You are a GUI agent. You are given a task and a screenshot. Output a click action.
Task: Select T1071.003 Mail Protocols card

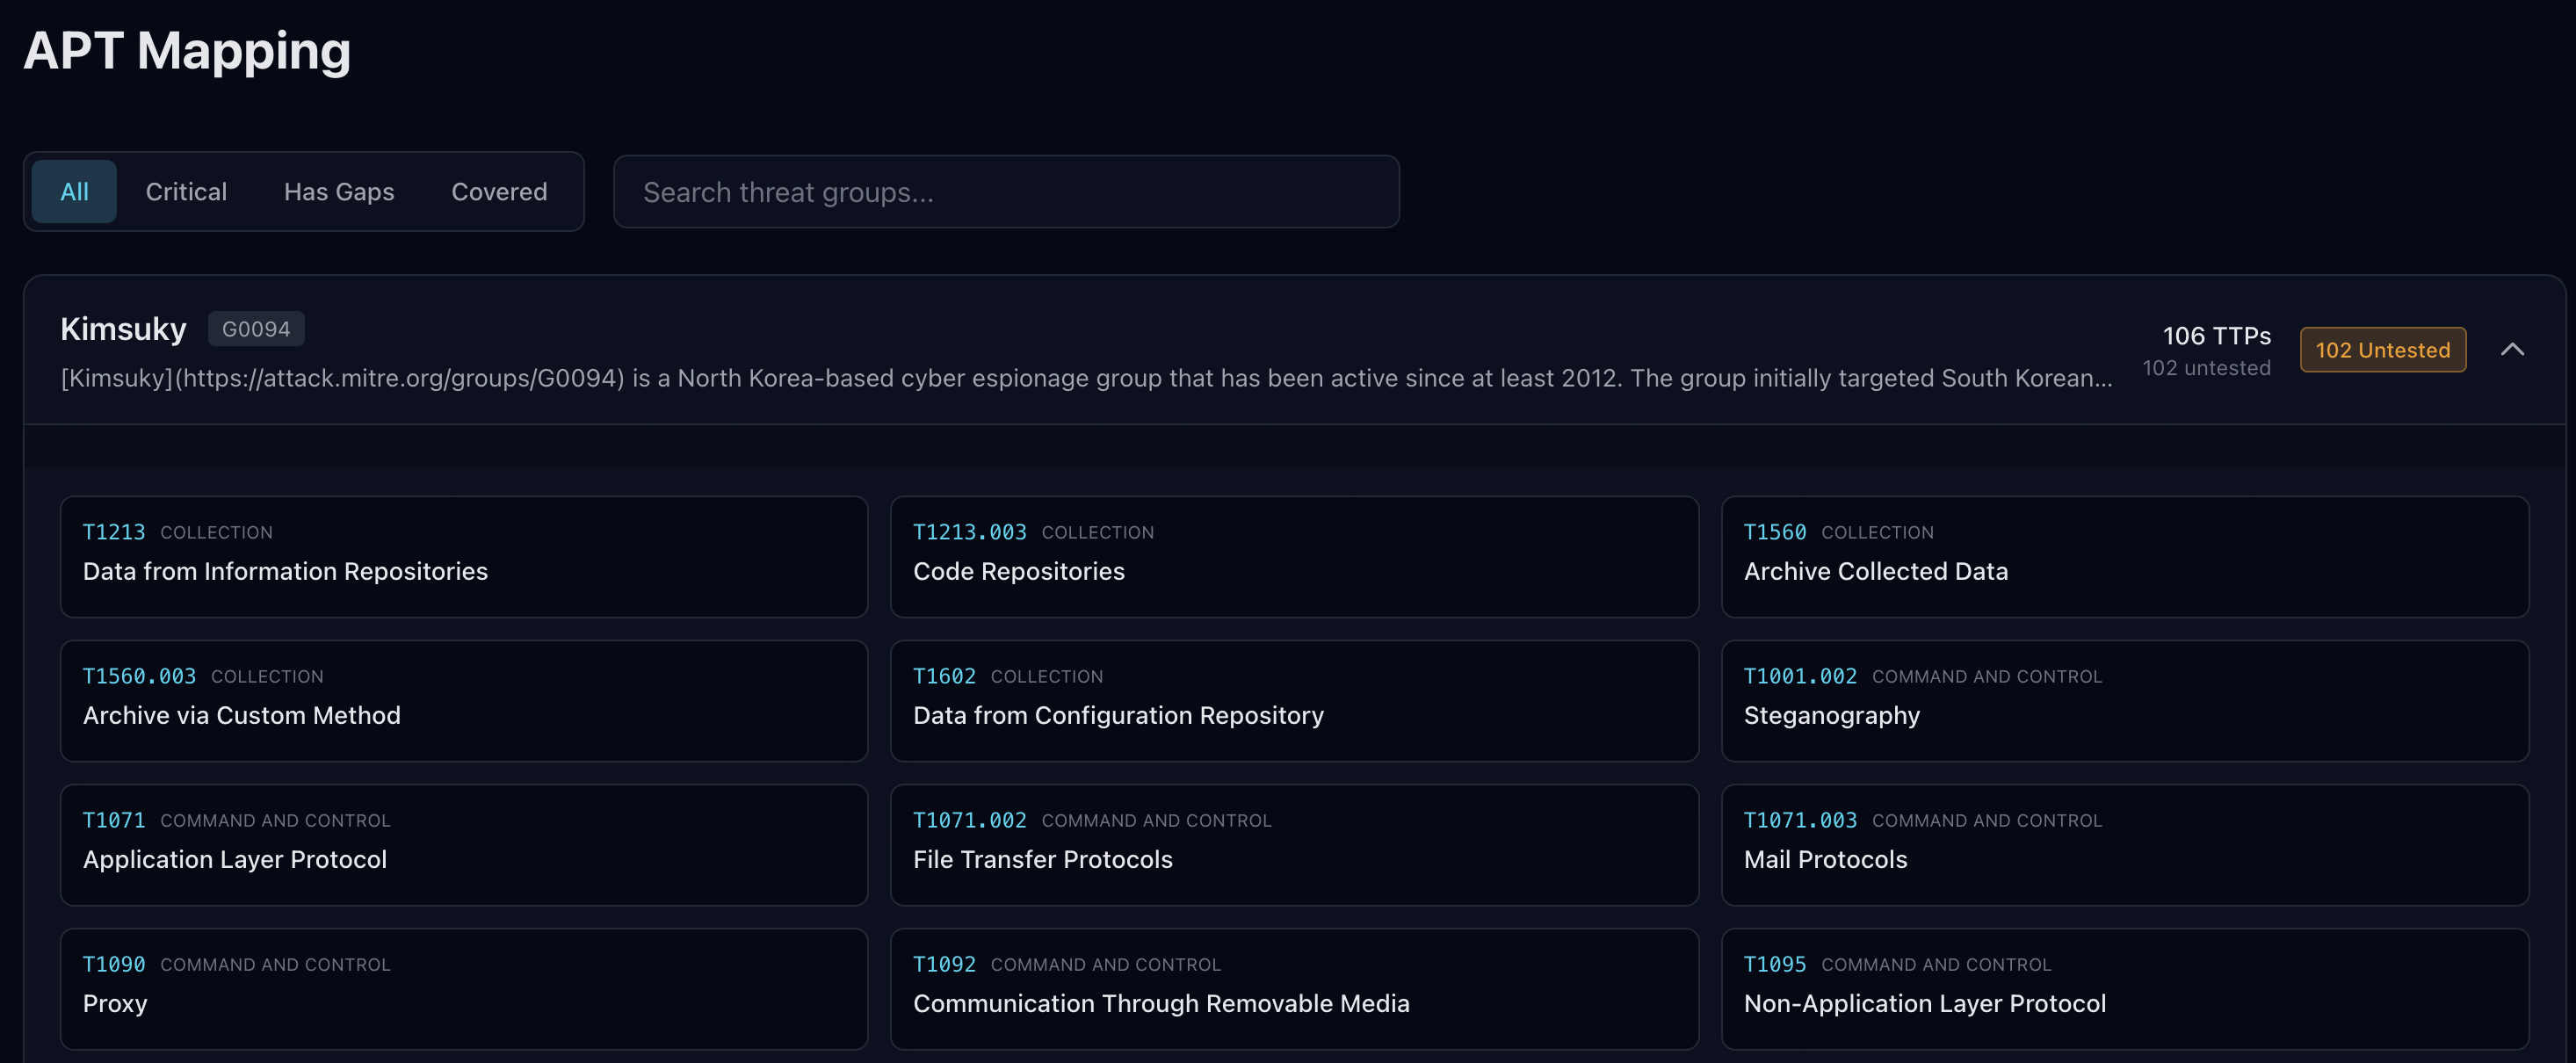point(2124,844)
